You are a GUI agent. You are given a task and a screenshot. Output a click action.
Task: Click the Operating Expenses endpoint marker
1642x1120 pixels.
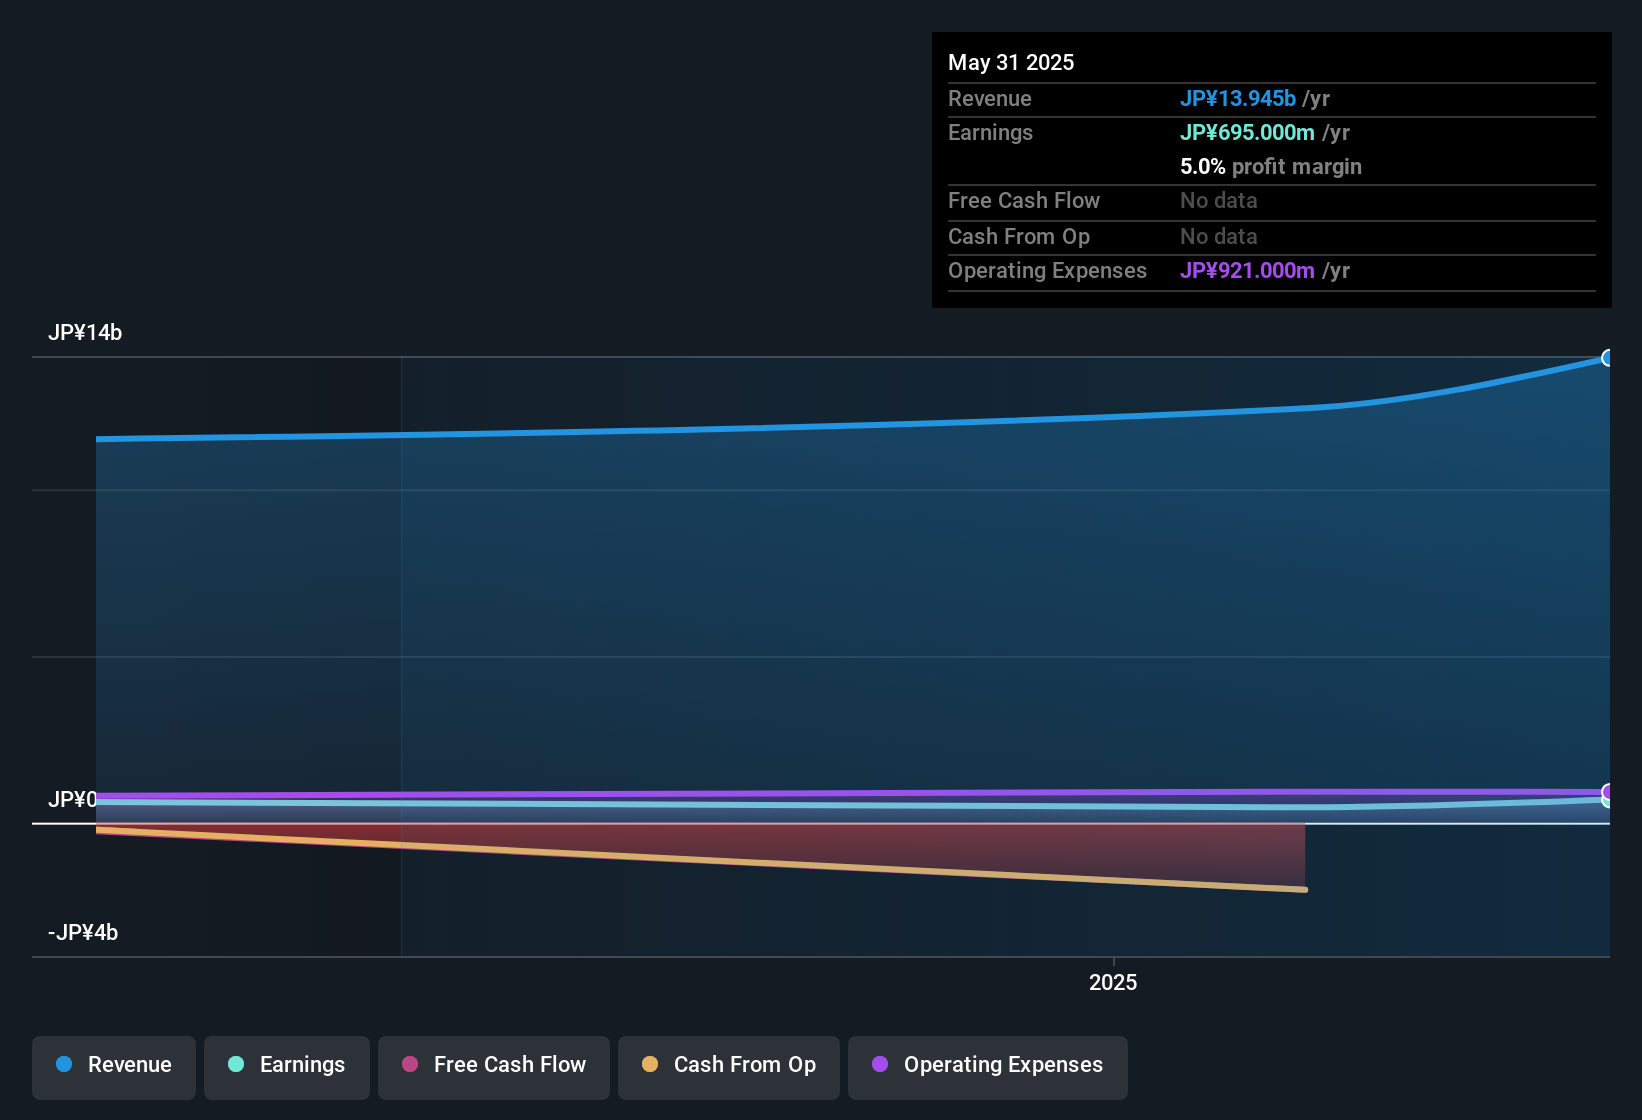coord(1608,792)
